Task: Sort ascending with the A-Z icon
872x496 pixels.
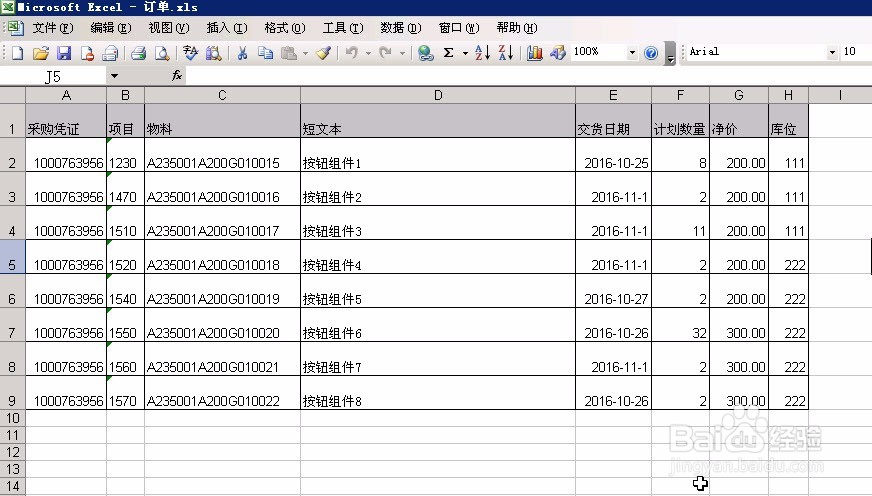Action: (x=483, y=53)
